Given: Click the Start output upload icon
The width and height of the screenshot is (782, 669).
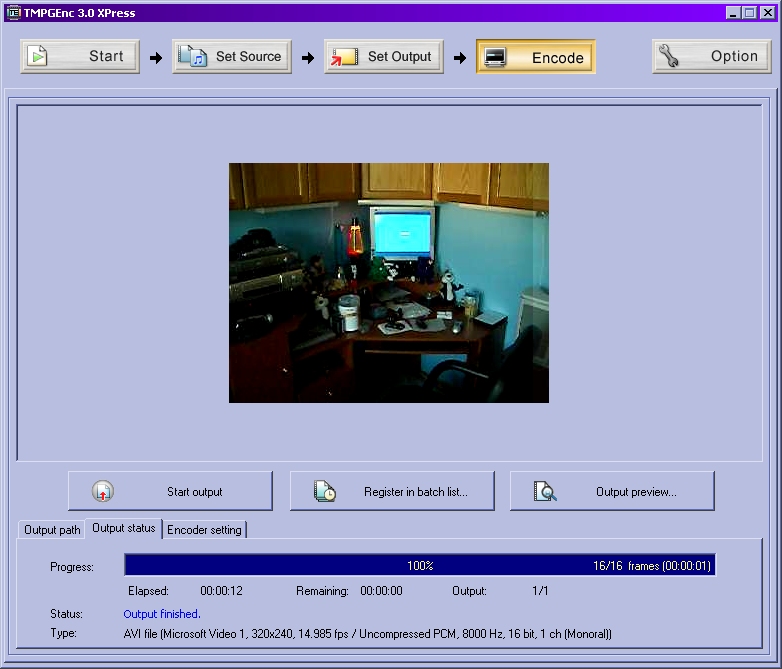Looking at the screenshot, I should click(x=103, y=491).
